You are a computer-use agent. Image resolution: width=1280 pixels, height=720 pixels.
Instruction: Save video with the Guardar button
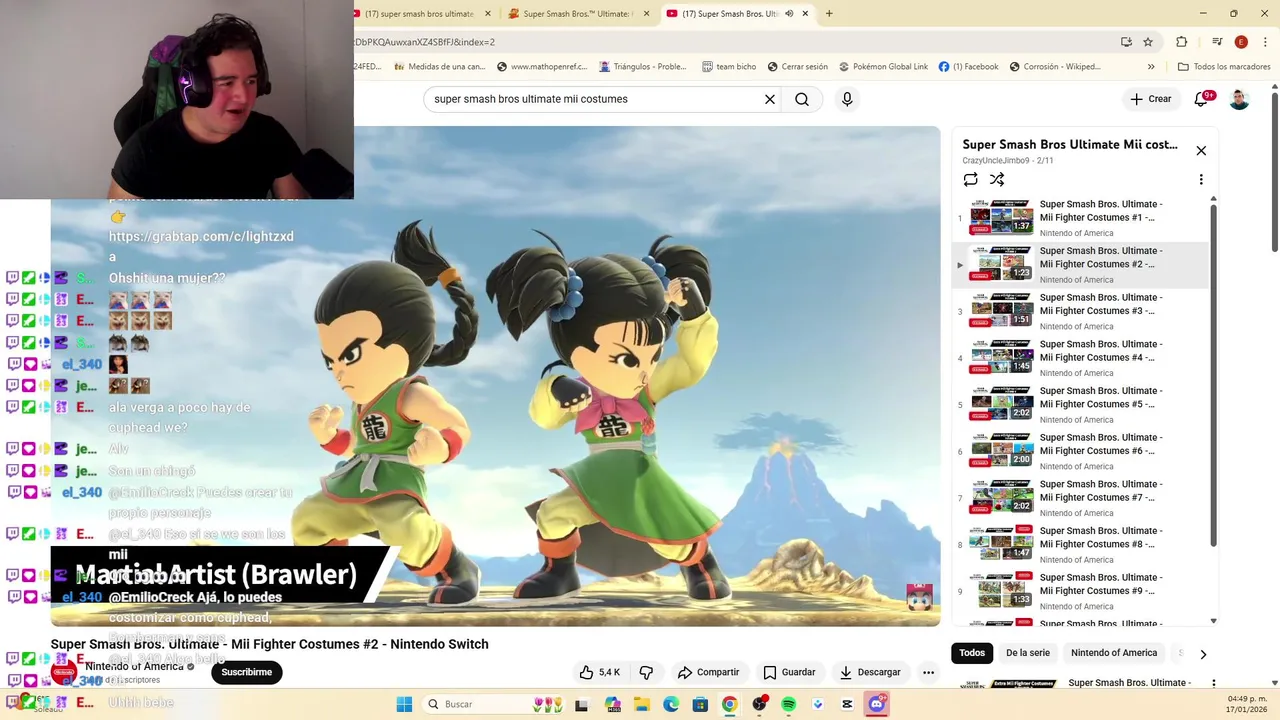pos(789,672)
